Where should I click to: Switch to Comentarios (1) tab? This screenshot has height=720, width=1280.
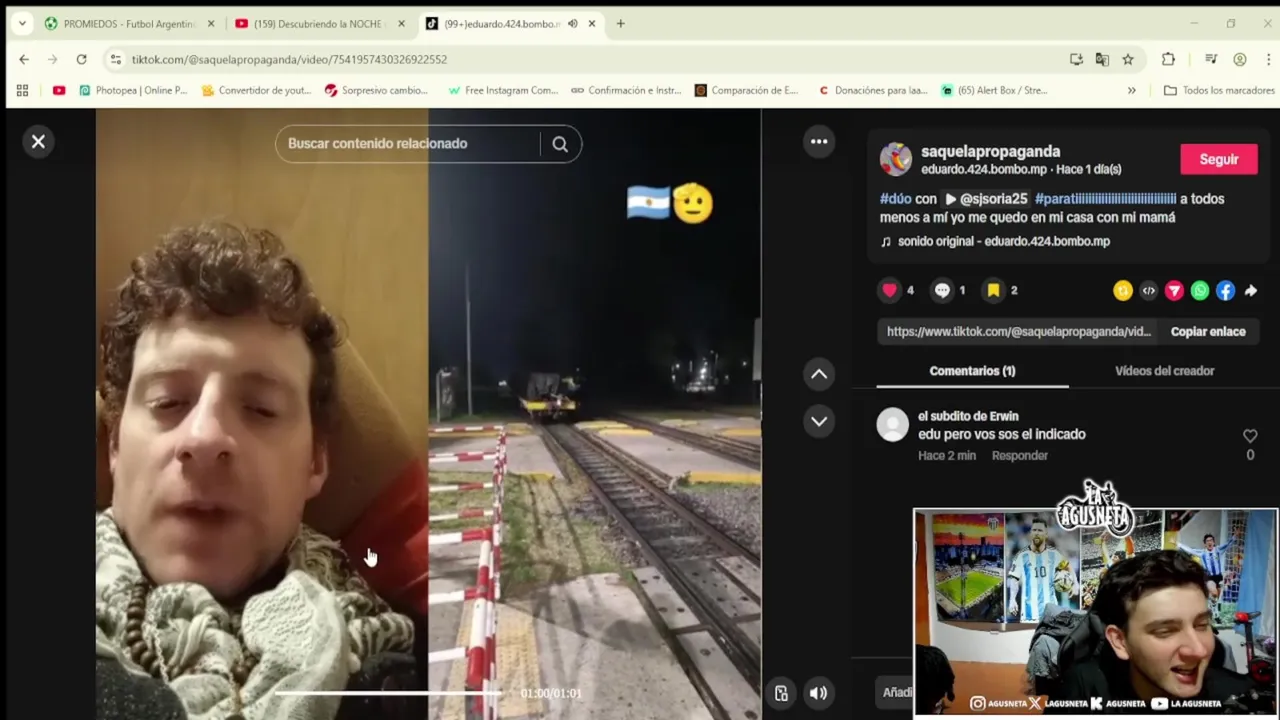(972, 371)
